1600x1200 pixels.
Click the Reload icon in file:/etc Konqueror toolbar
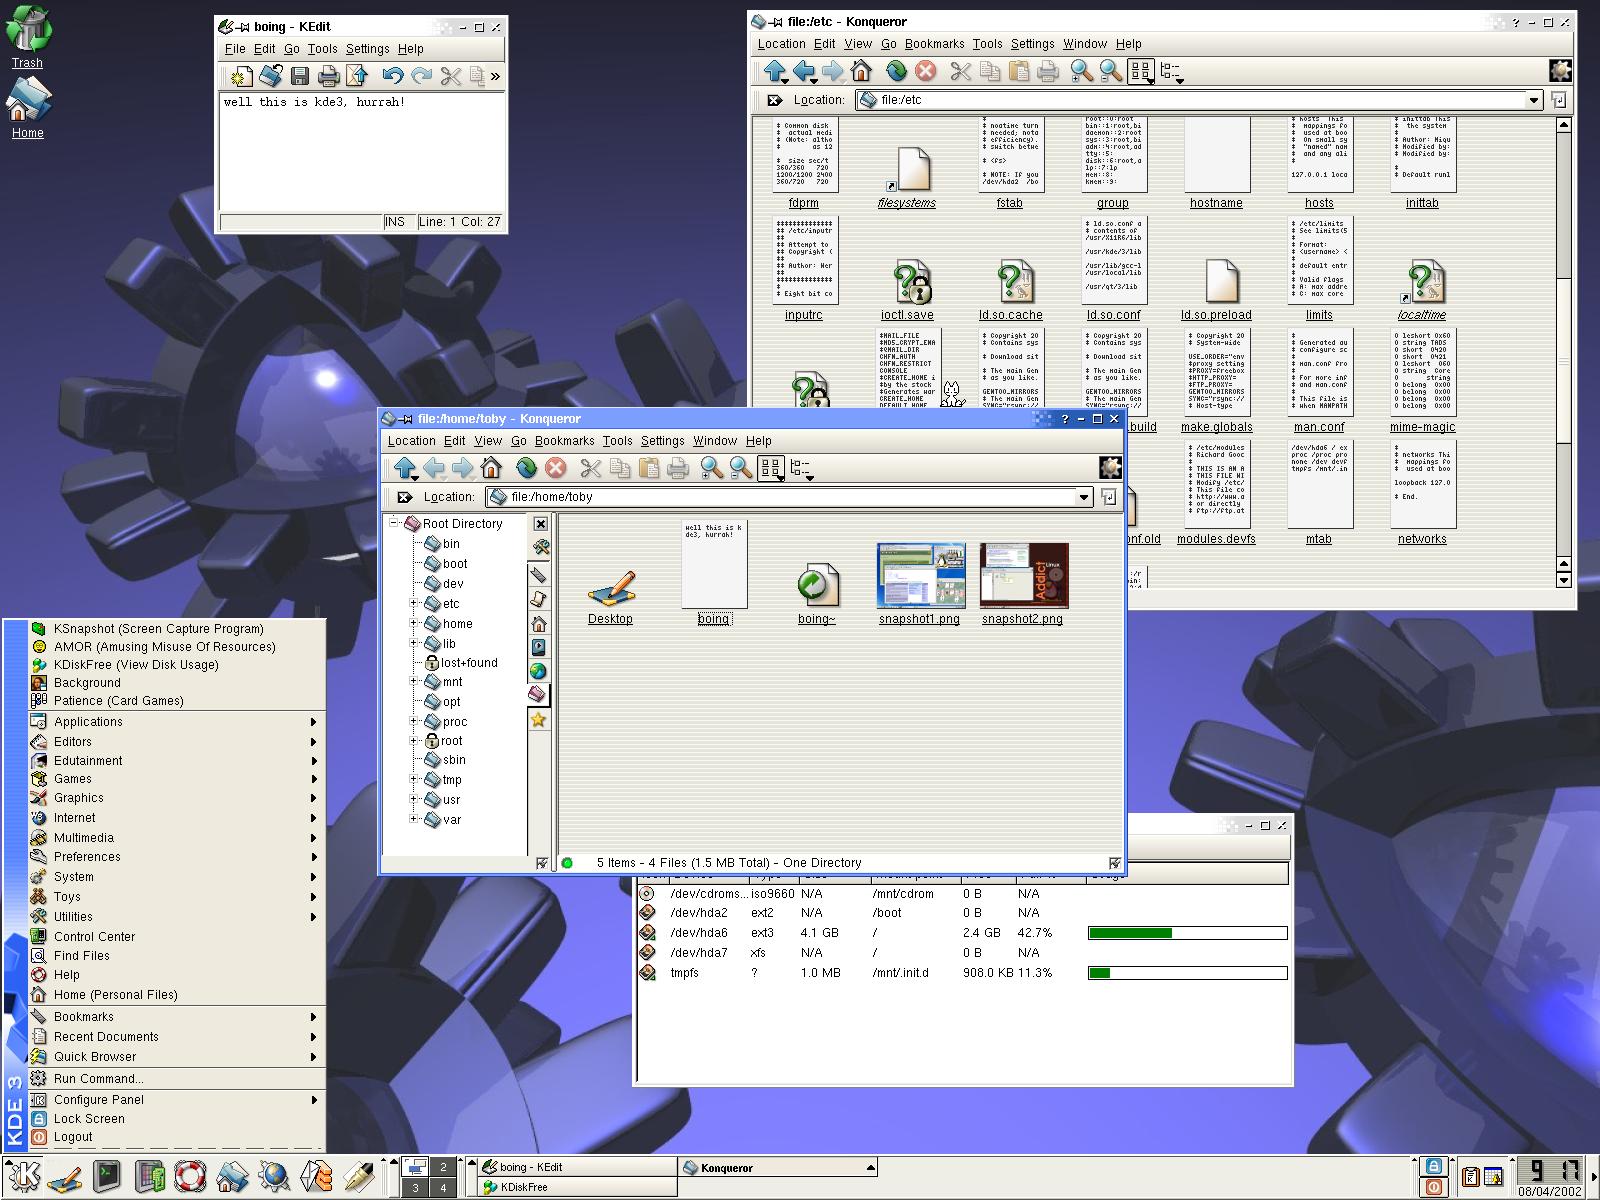coord(897,71)
